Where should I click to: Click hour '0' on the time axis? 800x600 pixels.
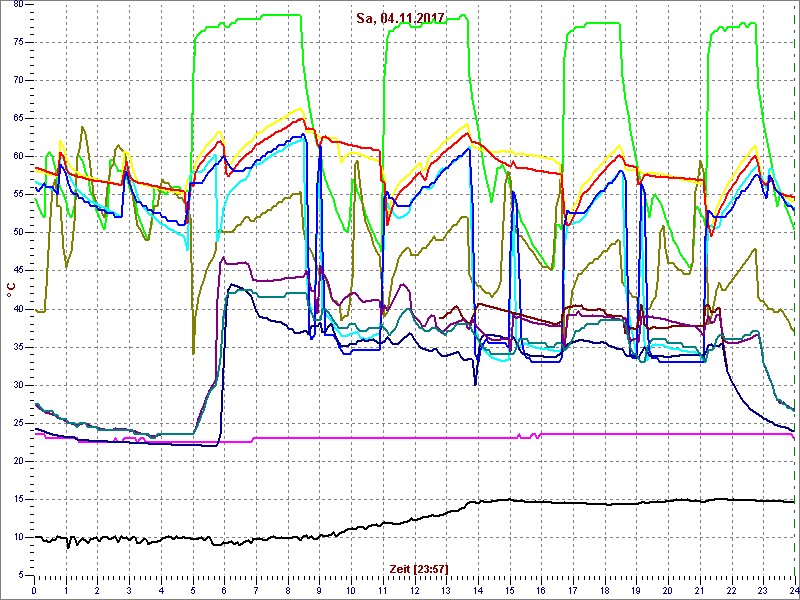[x=34, y=590]
